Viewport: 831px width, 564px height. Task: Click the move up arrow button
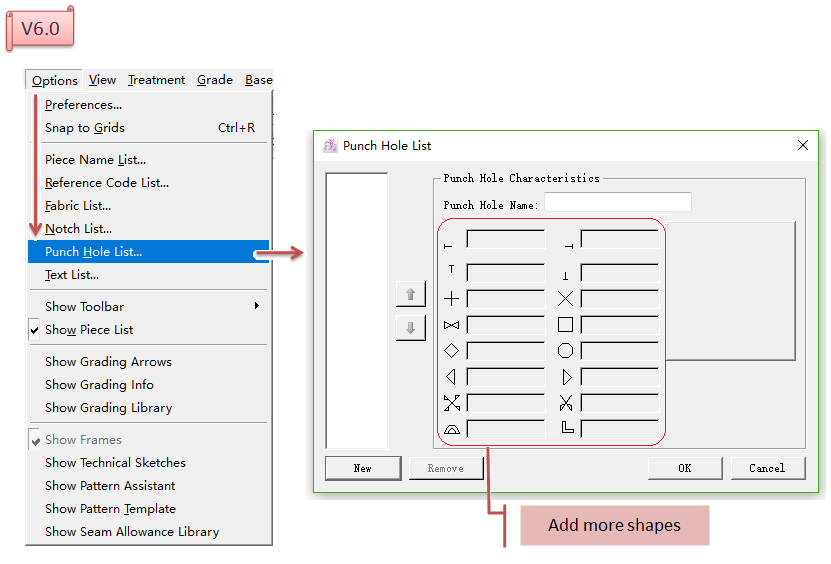pyautogui.click(x=411, y=294)
